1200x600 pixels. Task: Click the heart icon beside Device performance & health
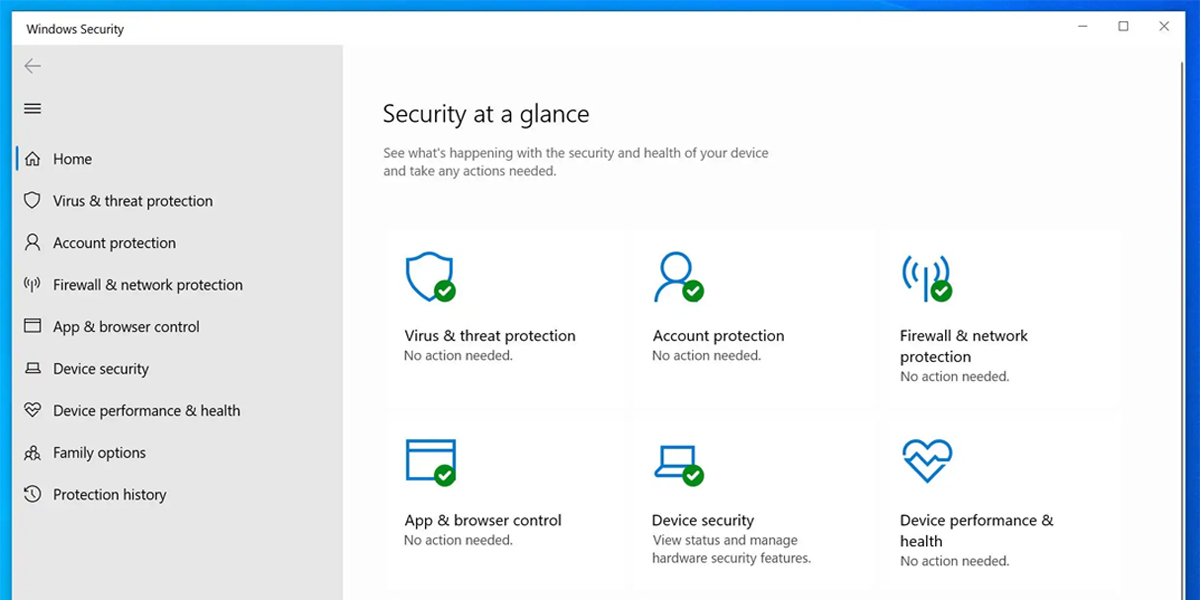[33, 411]
